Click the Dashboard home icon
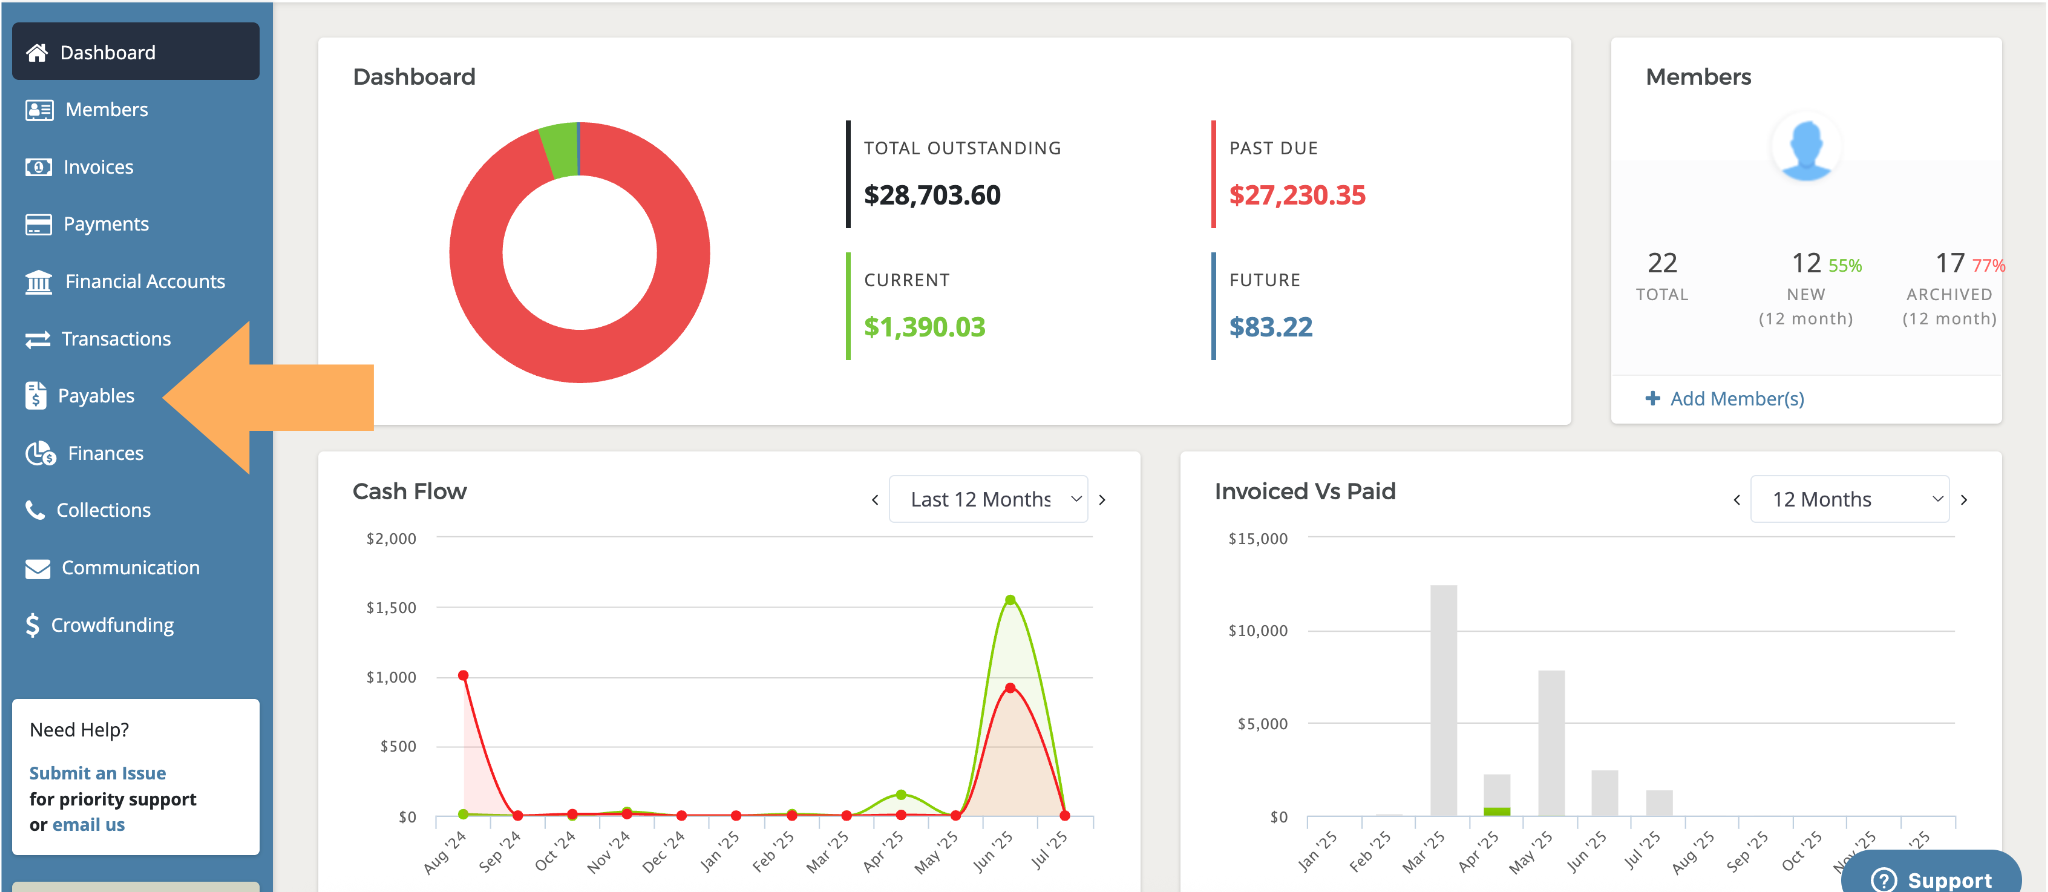Screen dimensions: 2048x892 (x=37, y=53)
